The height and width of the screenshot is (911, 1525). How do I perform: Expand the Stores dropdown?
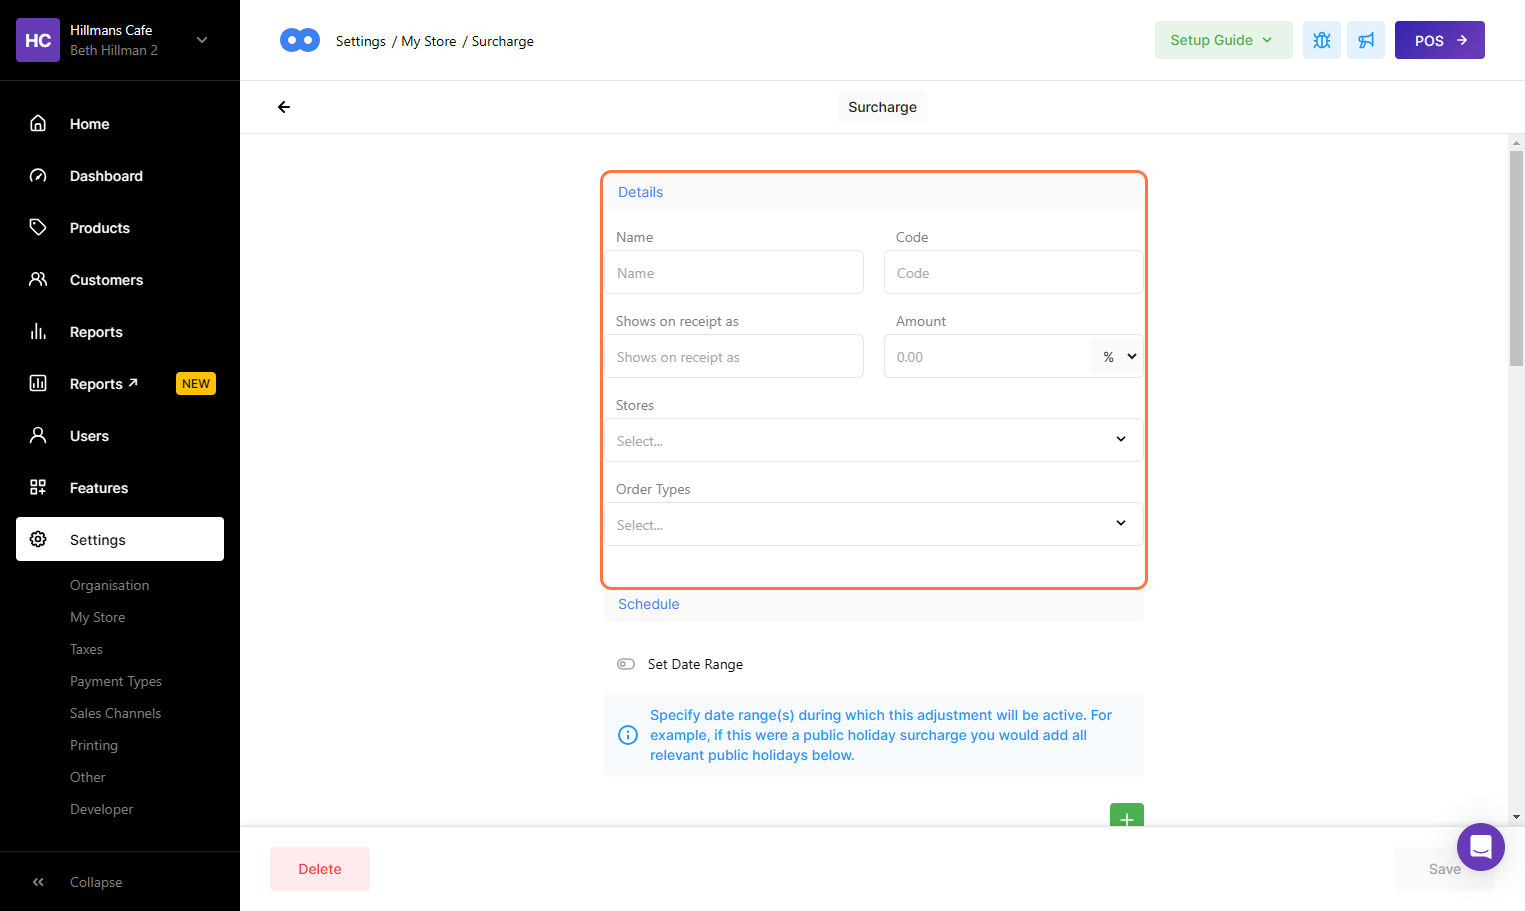point(873,440)
